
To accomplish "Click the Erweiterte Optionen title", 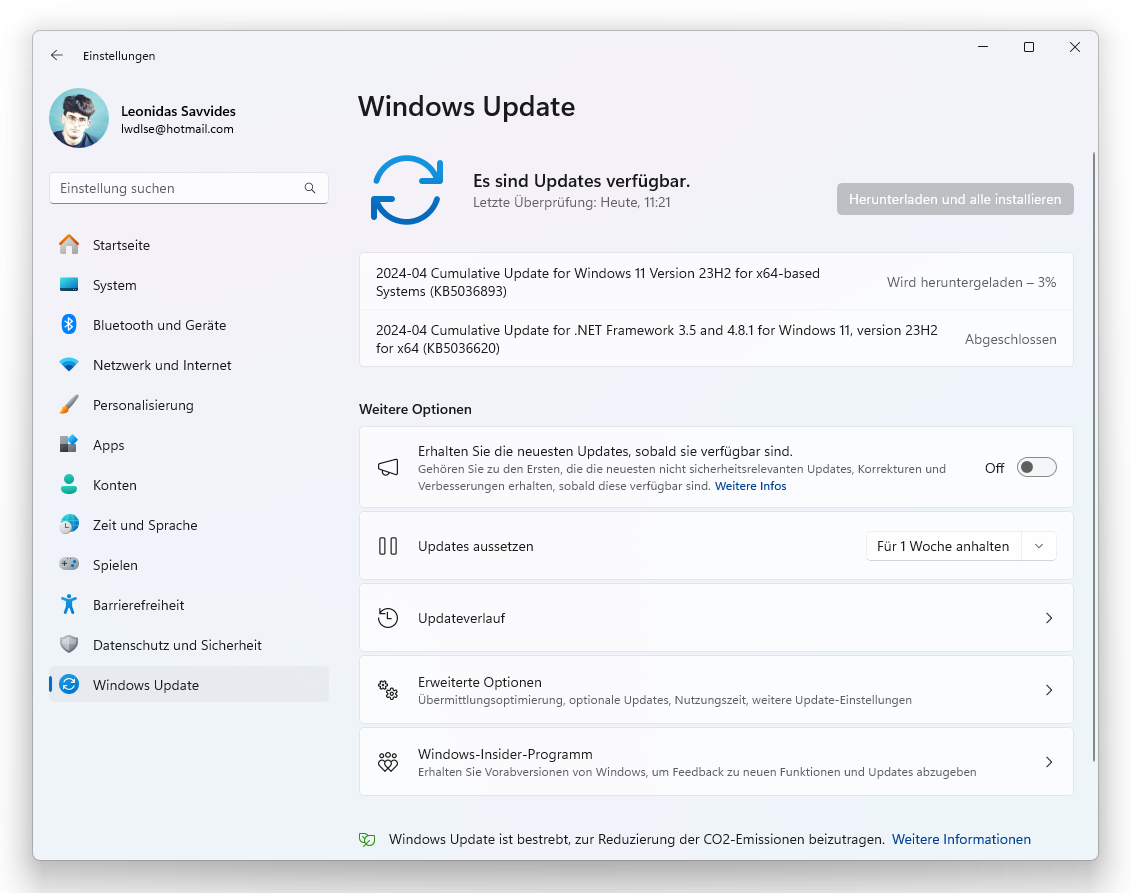I will coord(480,682).
